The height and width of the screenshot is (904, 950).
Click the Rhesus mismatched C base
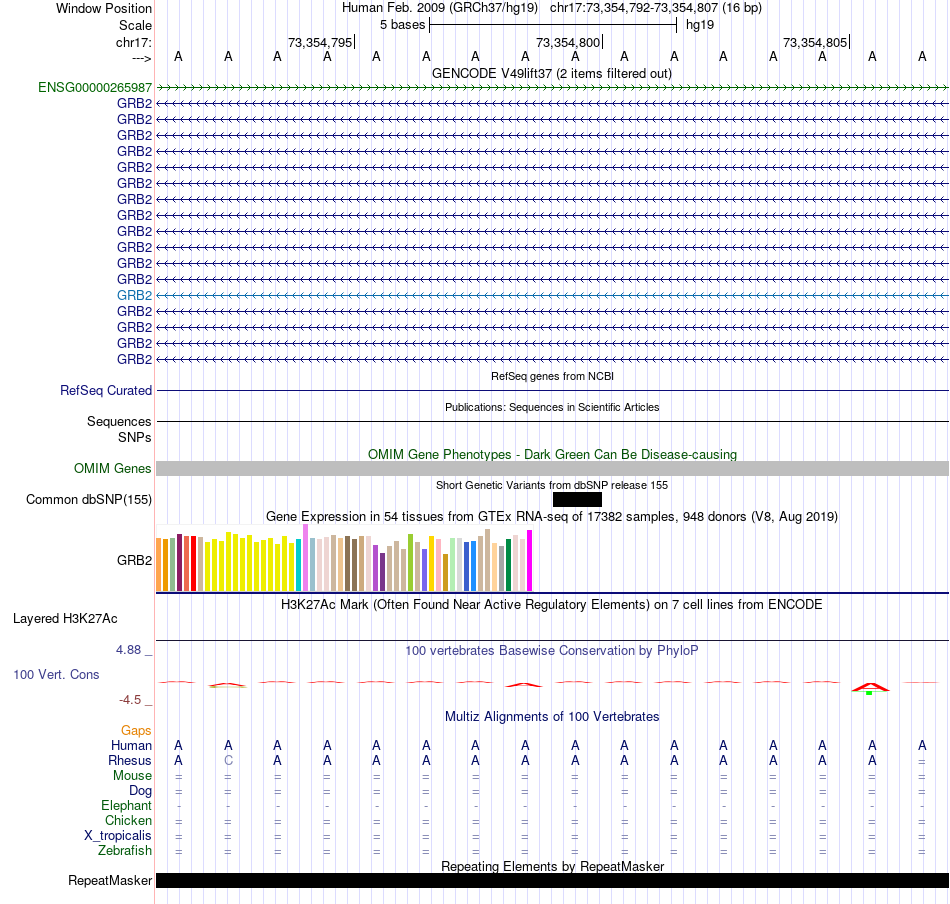point(228,760)
